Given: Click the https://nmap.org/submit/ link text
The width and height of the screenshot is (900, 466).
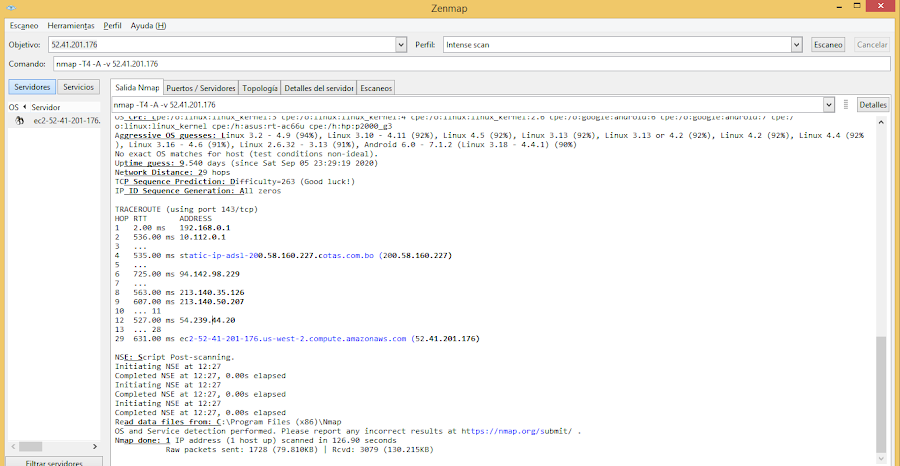Looking at the screenshot, I should click(517, 431).
